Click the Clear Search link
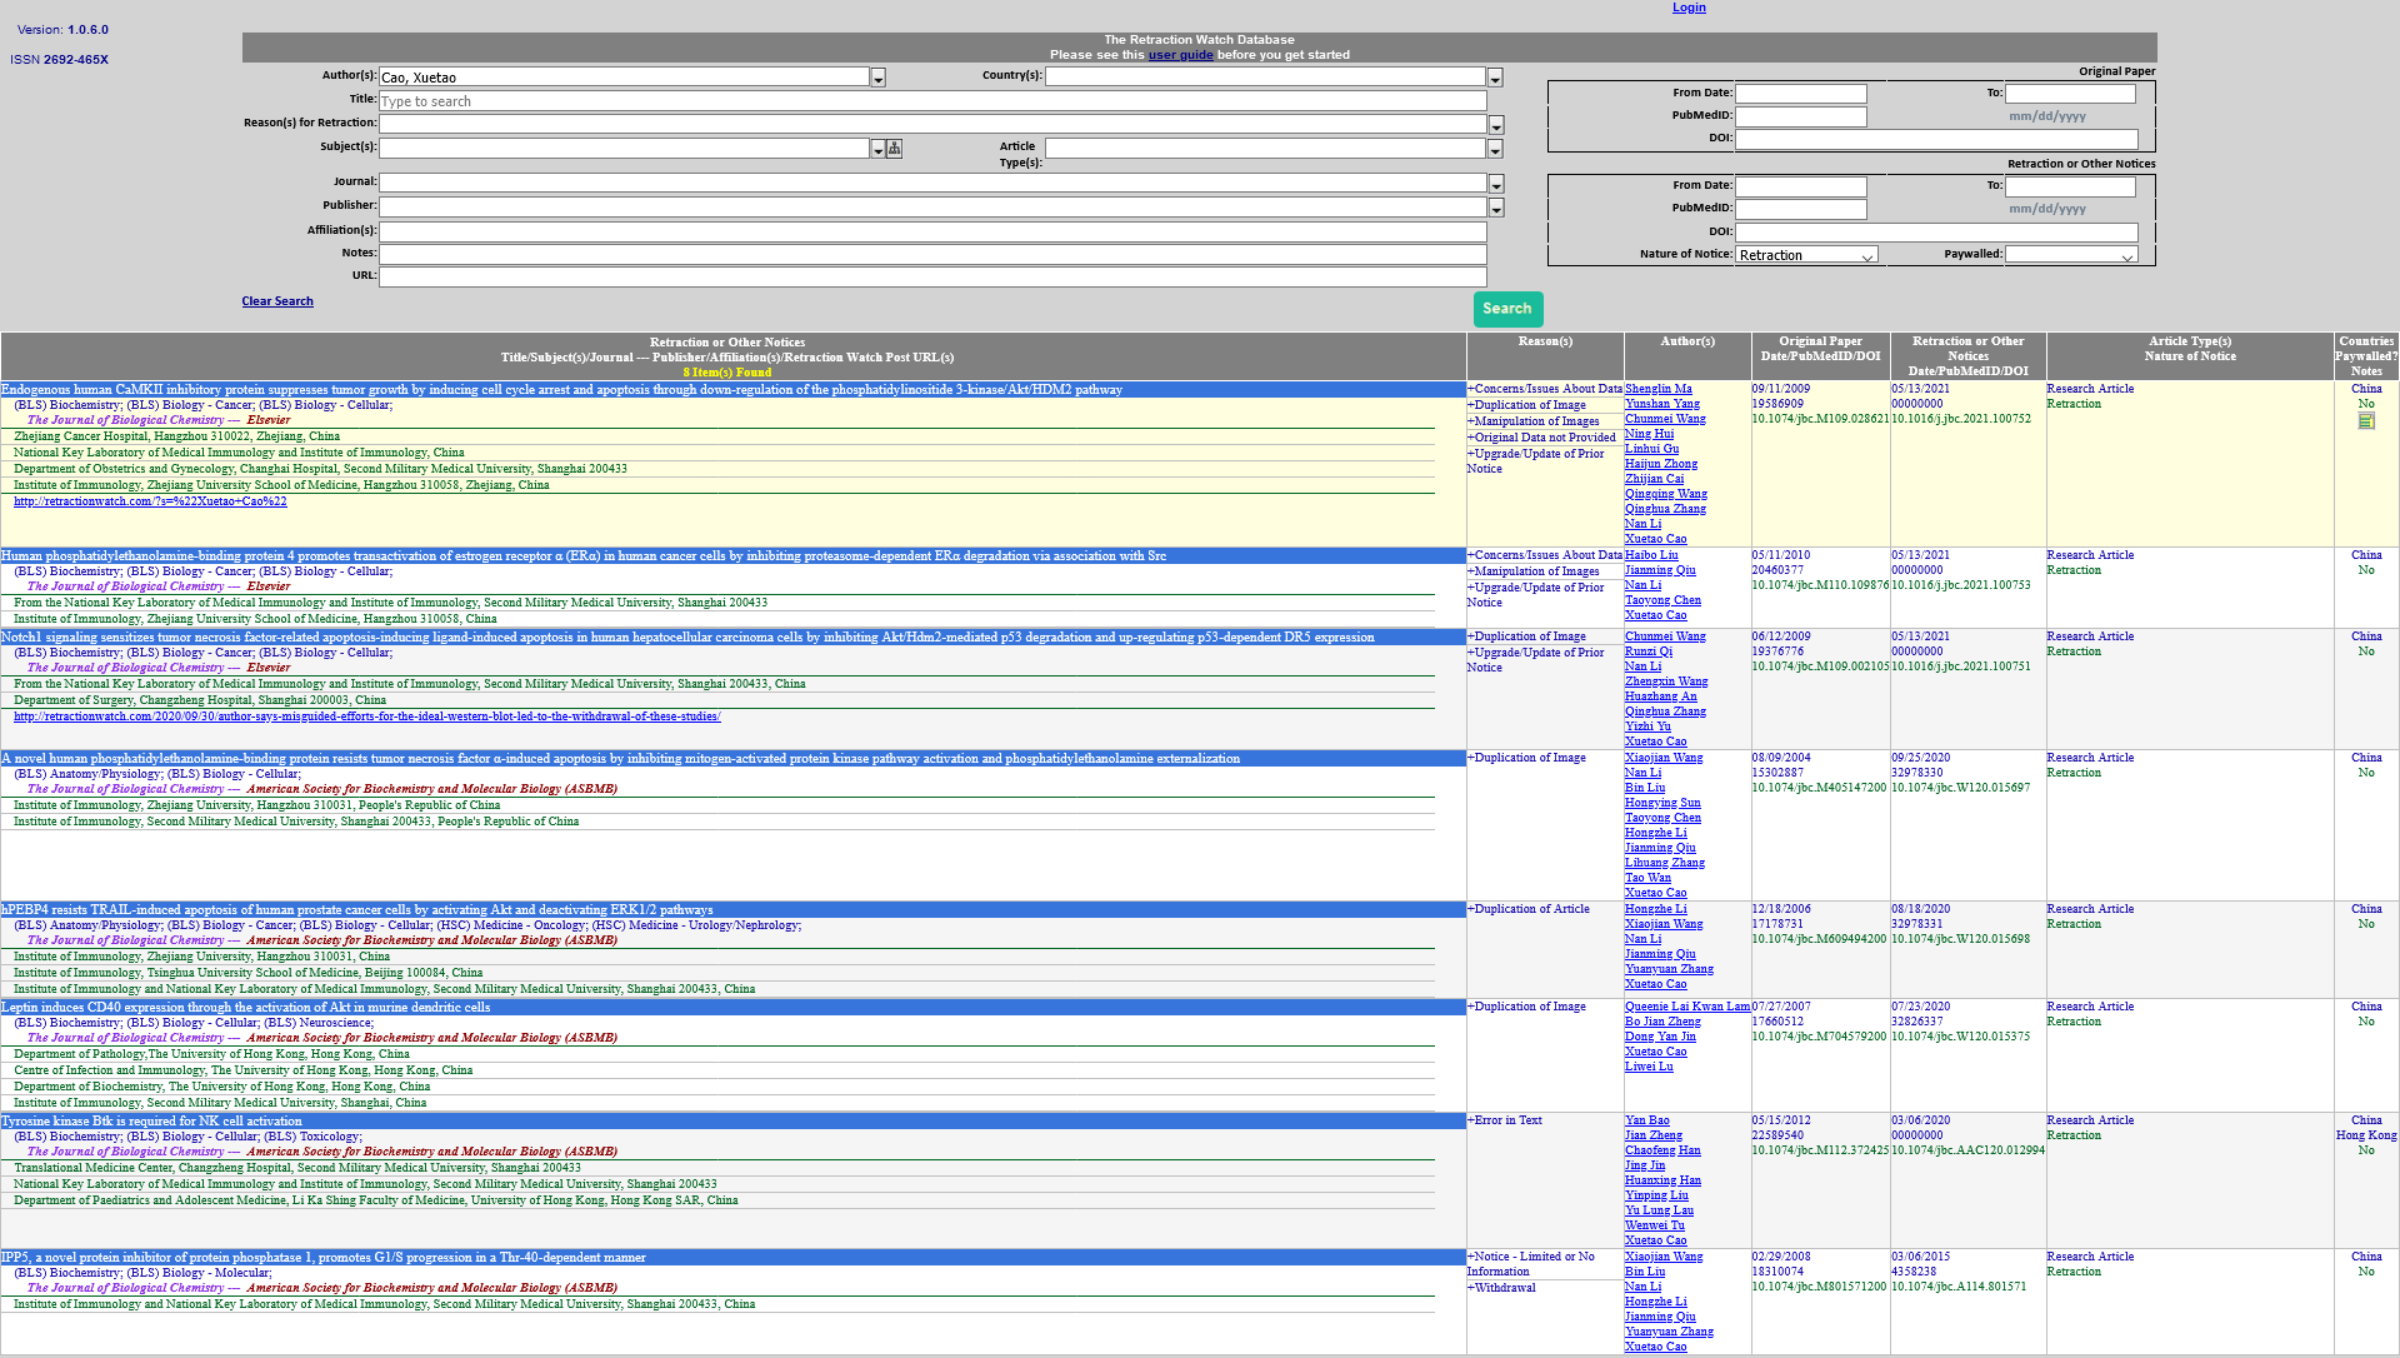 (x=277, y=301)
